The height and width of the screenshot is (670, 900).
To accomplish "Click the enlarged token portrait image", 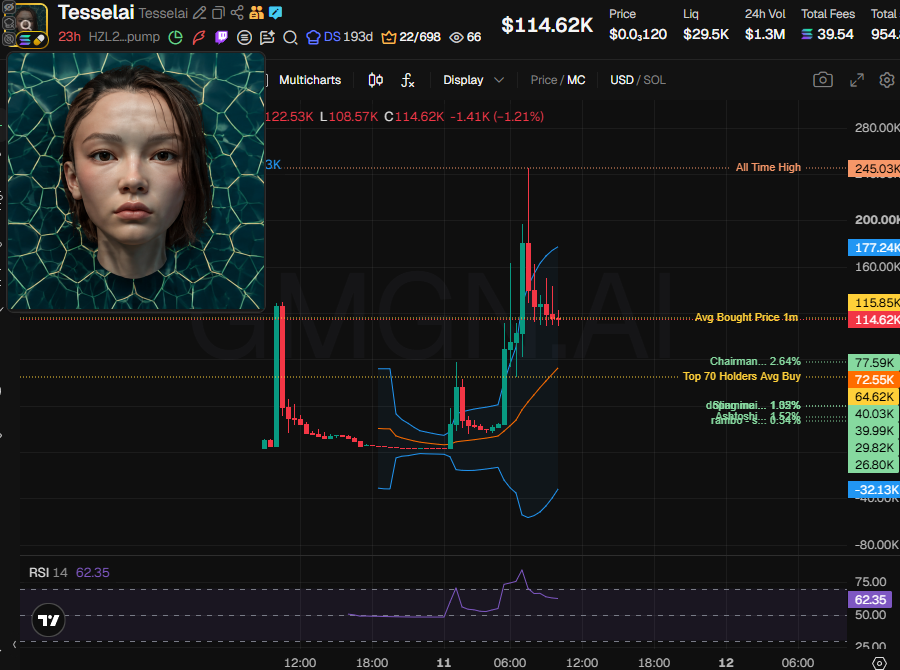I will [136, 181].
